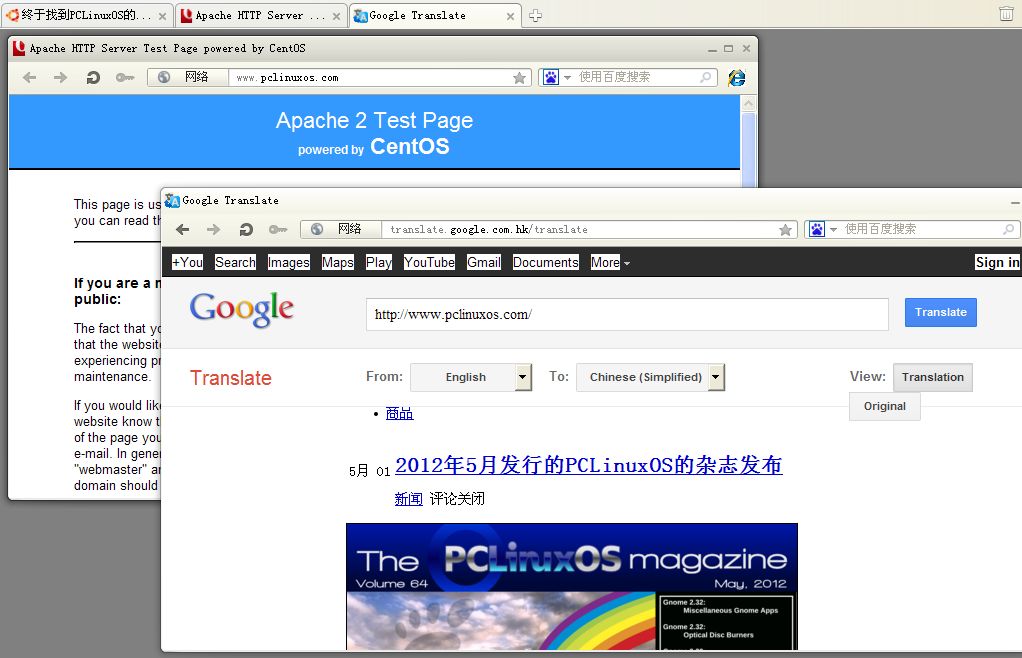Screen dimensions: 1022x658
Task: Click Baidu paw icon in Translate window
Action: (817, 229)
